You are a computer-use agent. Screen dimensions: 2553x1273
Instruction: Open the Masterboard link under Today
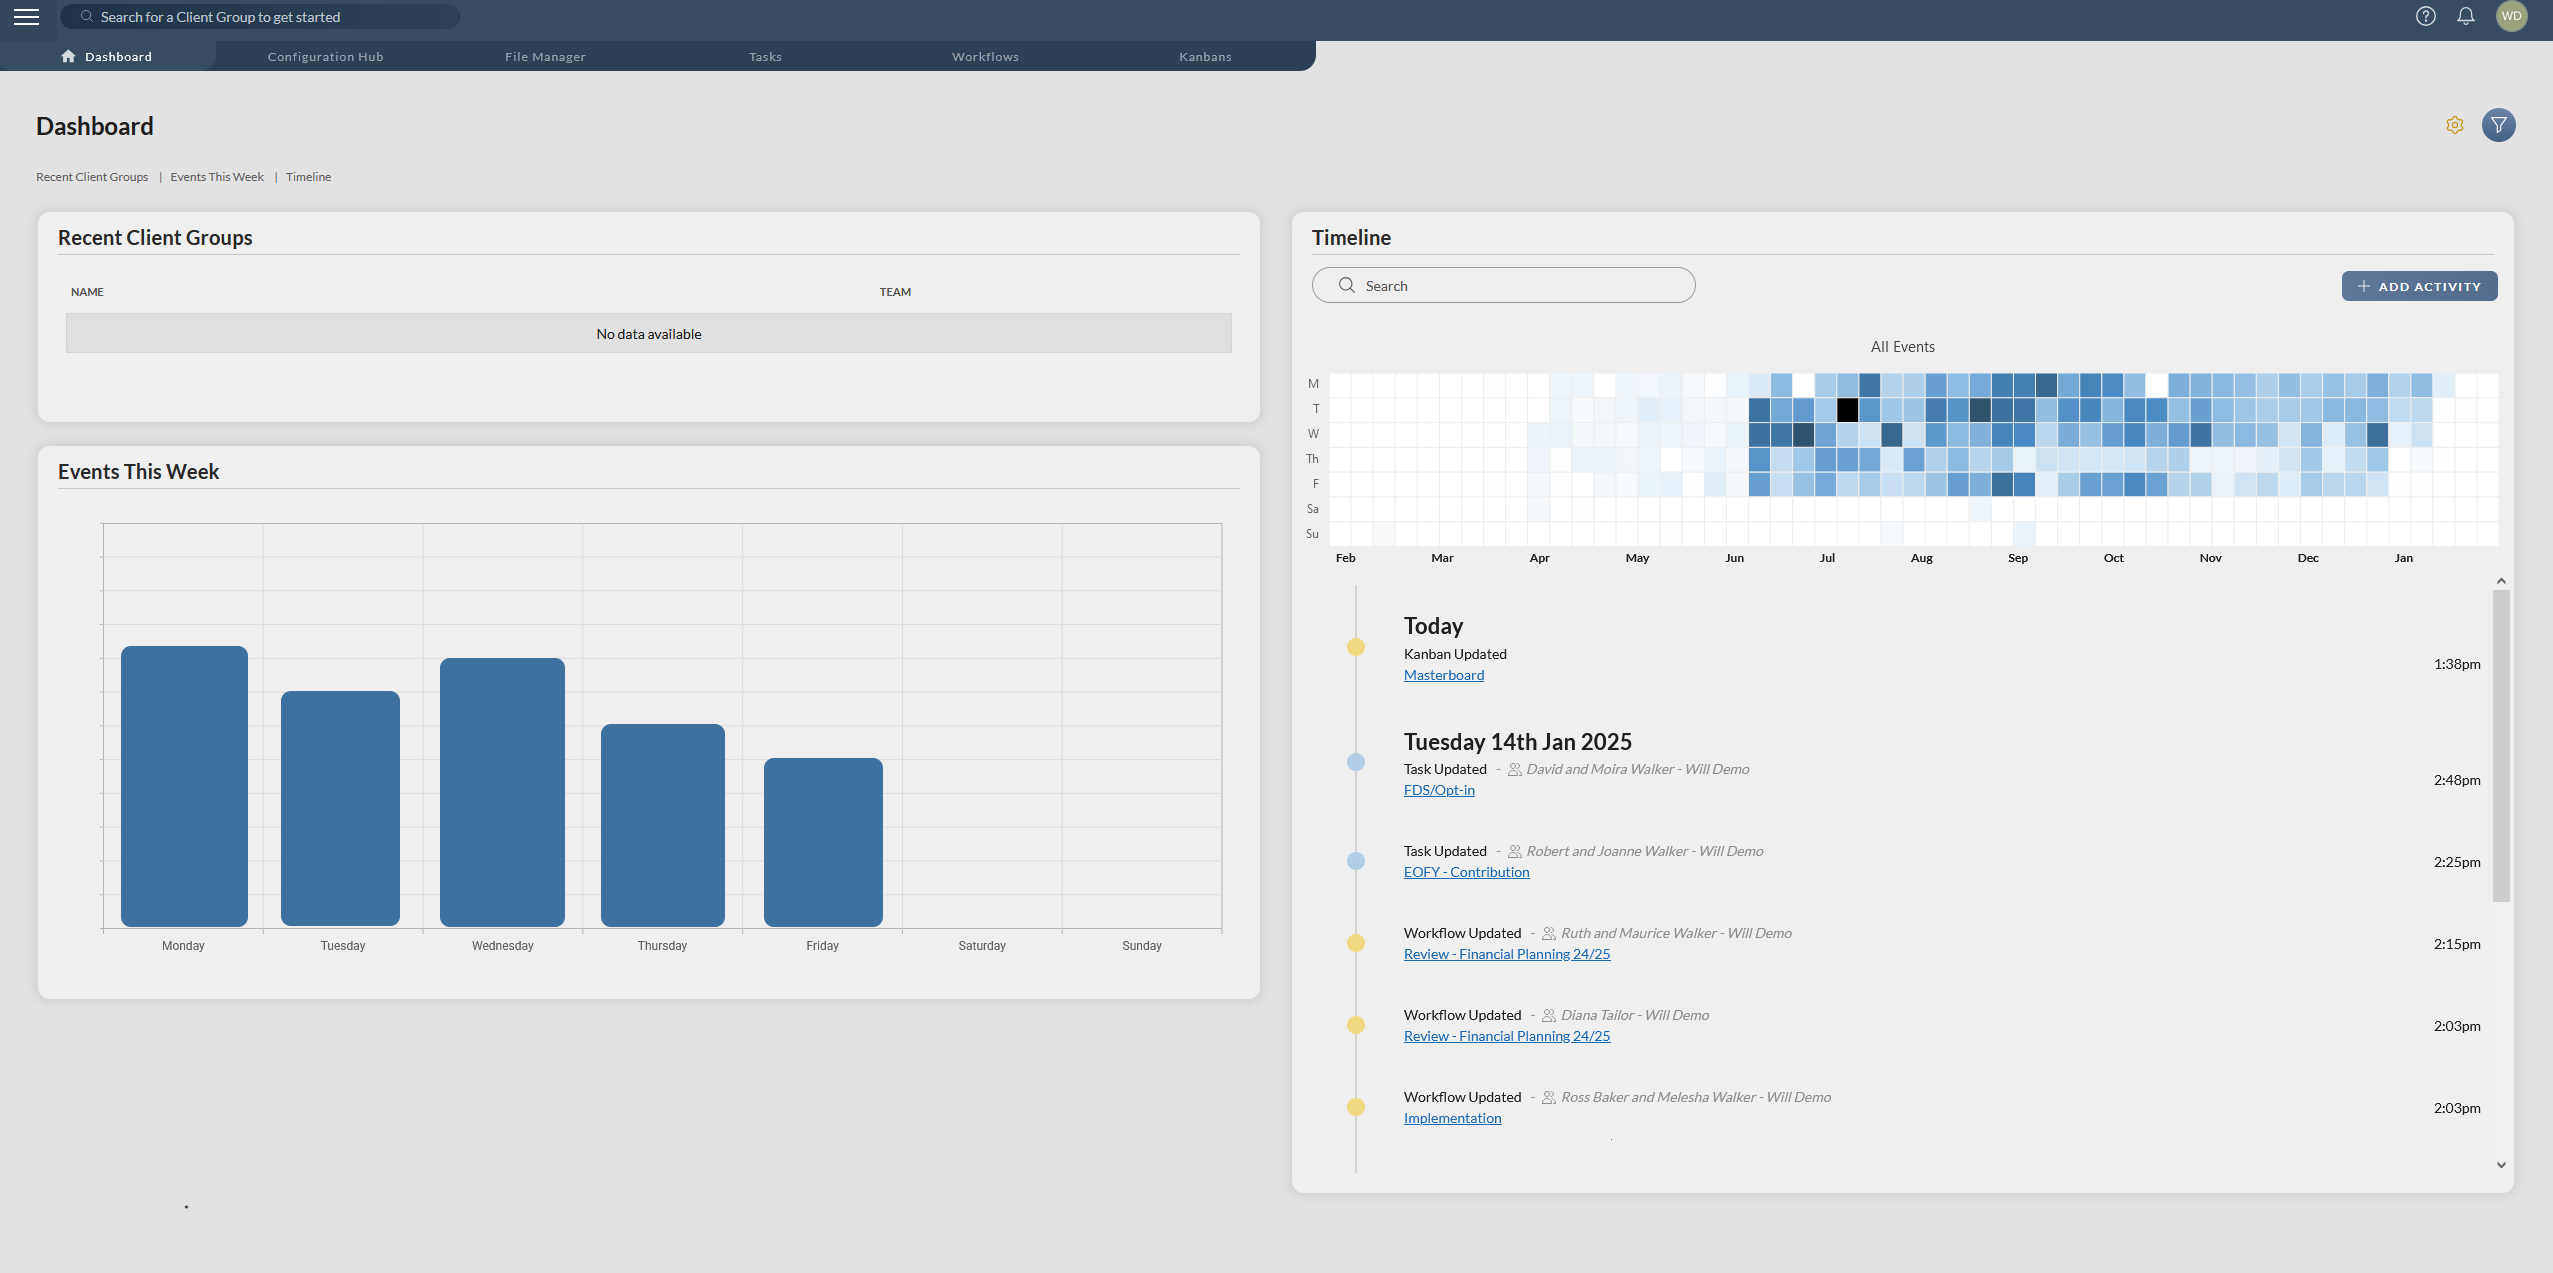tap(1443, 675)
